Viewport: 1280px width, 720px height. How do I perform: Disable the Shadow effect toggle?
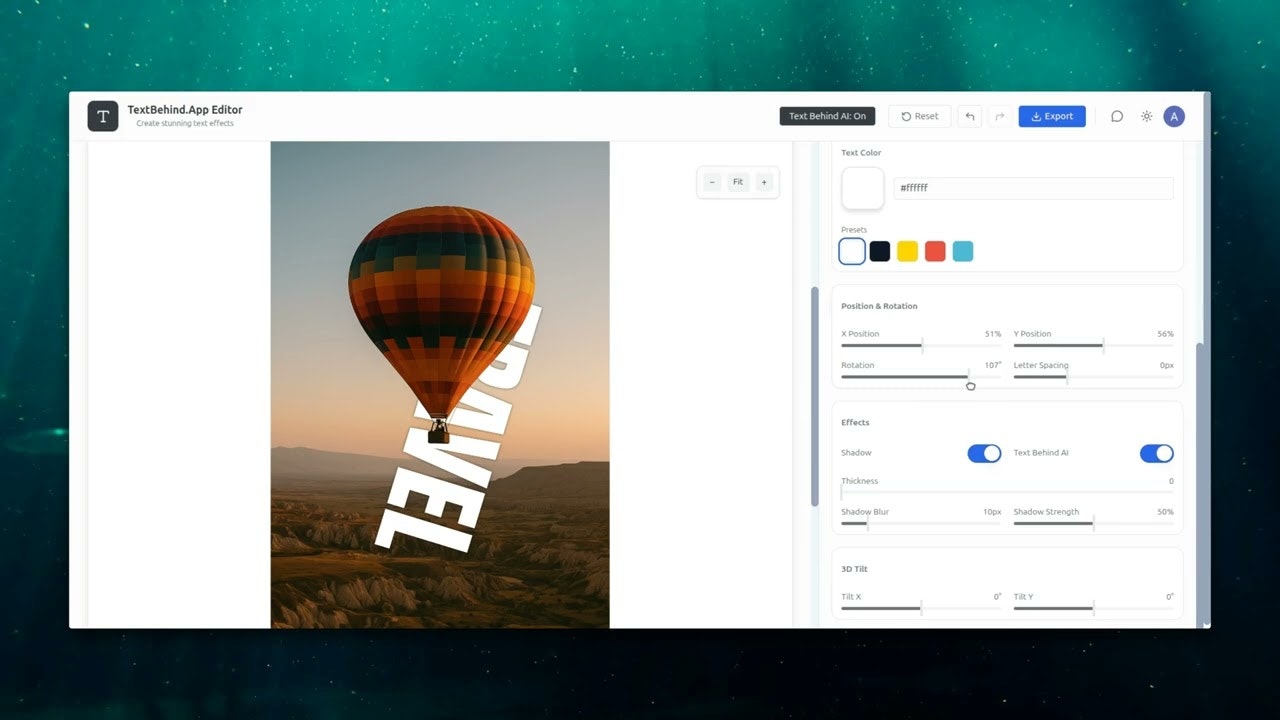tap(984, 453)
